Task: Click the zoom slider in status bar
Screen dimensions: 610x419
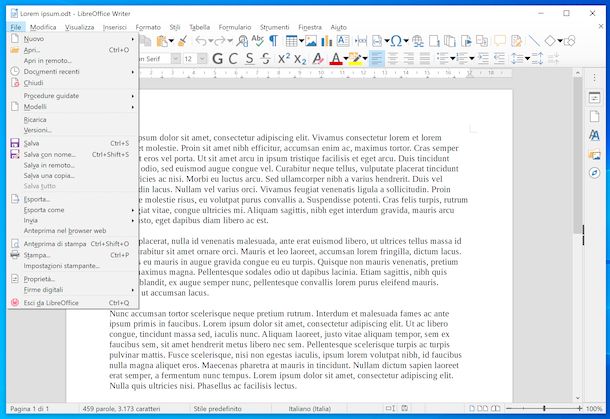Action: tap(544, 408)
